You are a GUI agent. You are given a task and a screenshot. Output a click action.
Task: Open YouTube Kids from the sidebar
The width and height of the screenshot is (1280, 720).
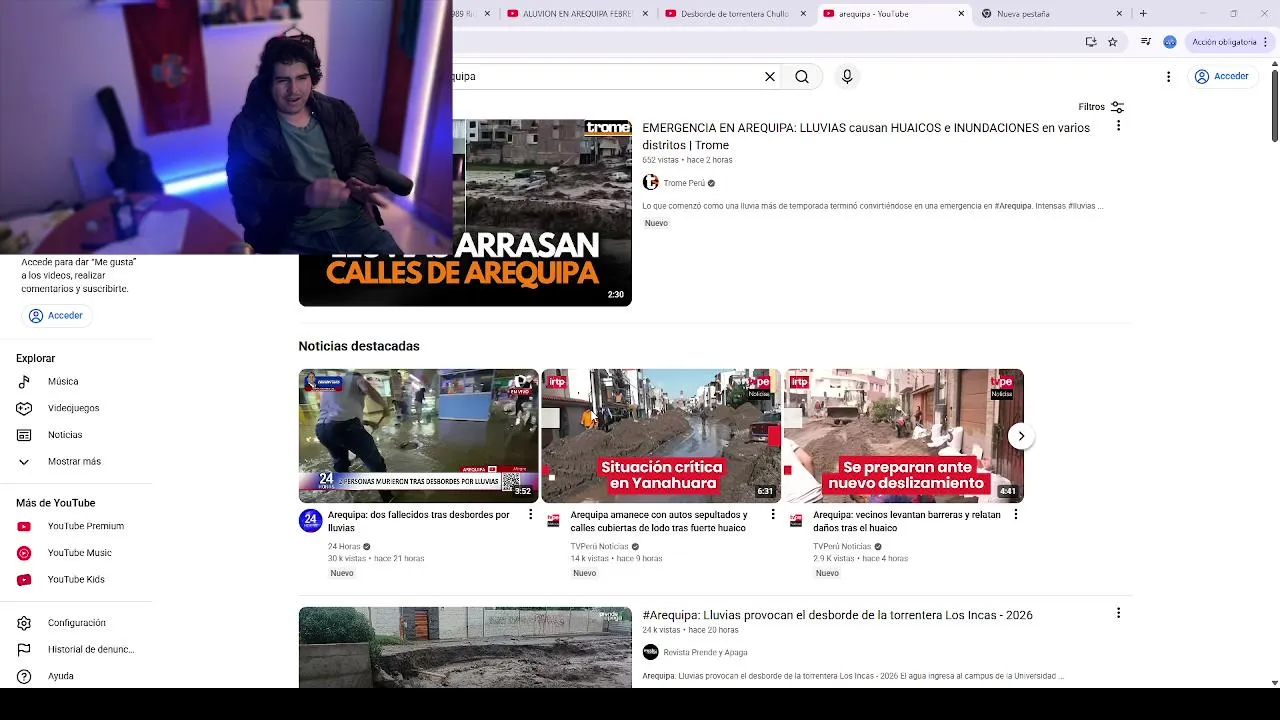click(76, 579)
